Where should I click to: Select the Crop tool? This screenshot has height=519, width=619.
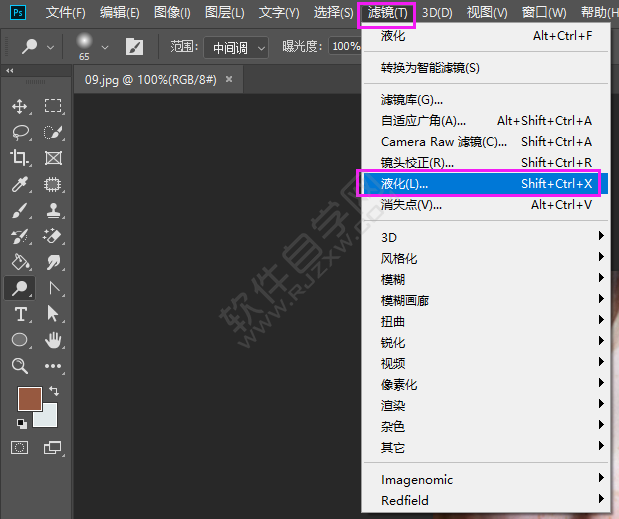pos(19,158)
